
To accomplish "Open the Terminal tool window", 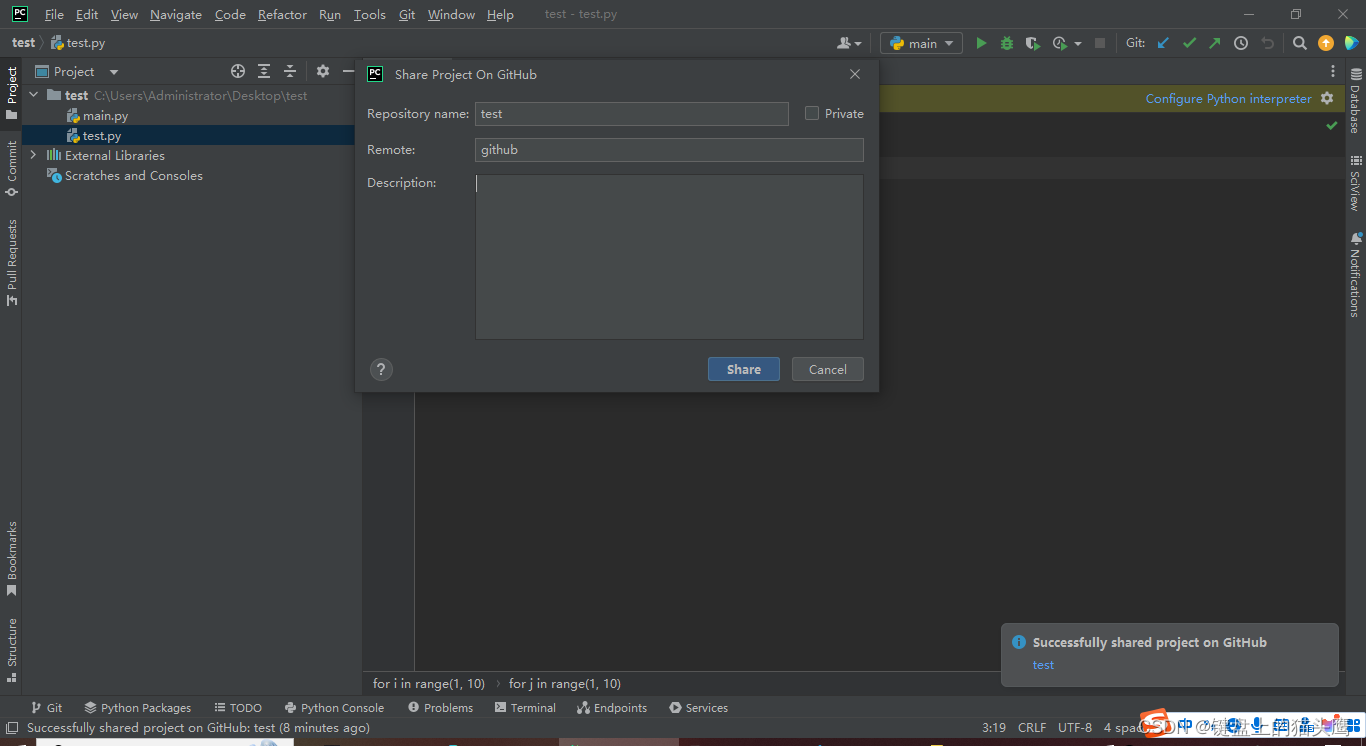I will coord(525,707).
